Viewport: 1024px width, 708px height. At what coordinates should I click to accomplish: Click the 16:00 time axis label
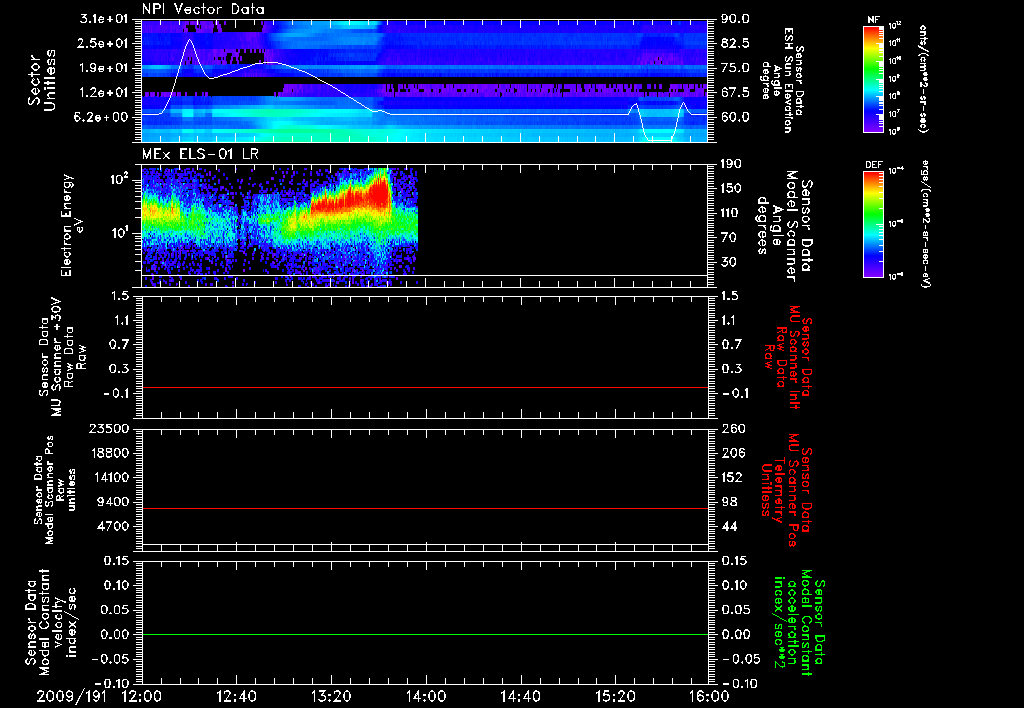[709, 696]
